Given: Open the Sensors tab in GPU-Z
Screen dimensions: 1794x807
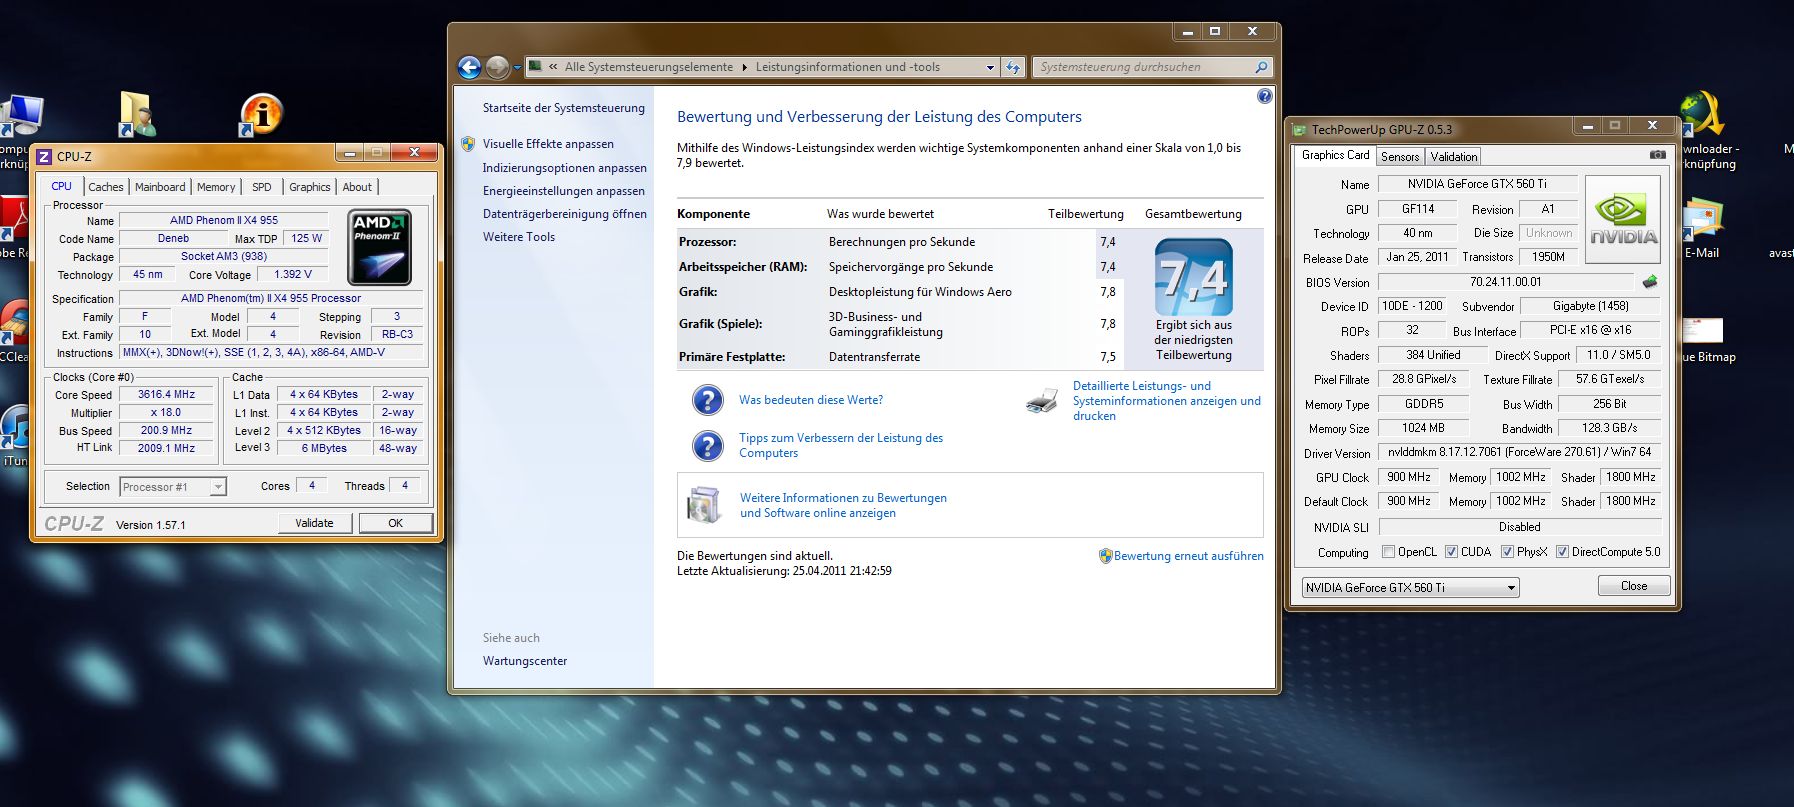Looking at the screenshot, I should (1399, 157).
